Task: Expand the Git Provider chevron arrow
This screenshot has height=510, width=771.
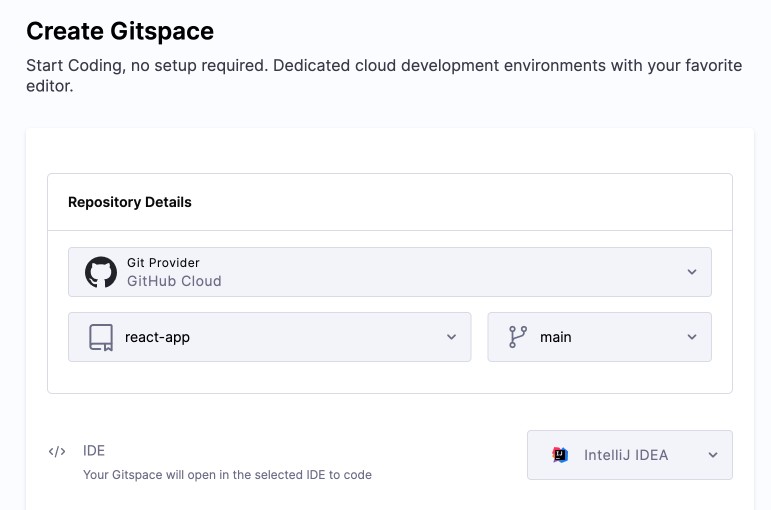Action: (691, 272)
